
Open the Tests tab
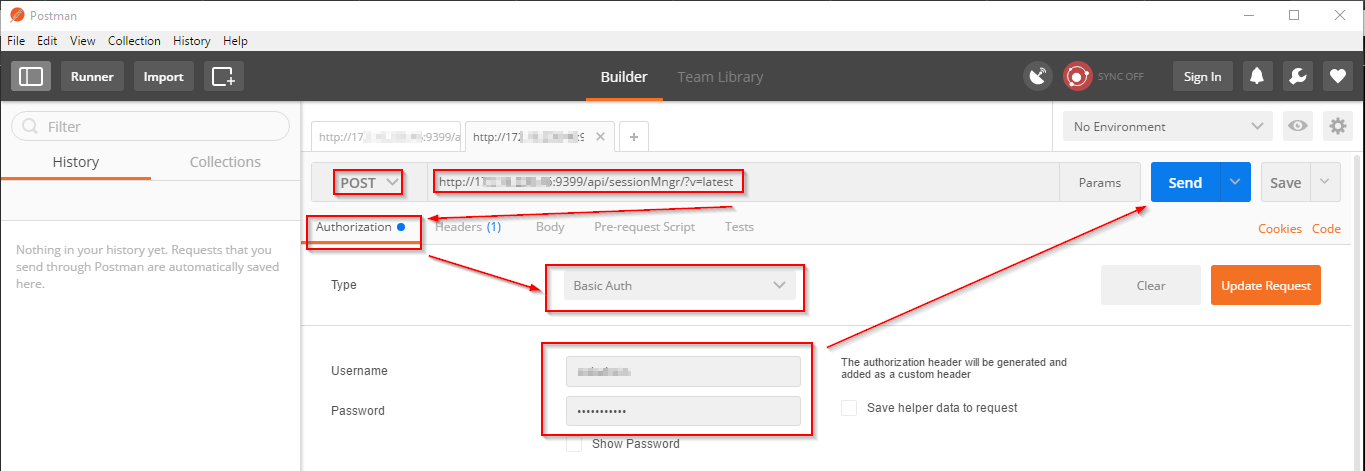click(739, 227)
